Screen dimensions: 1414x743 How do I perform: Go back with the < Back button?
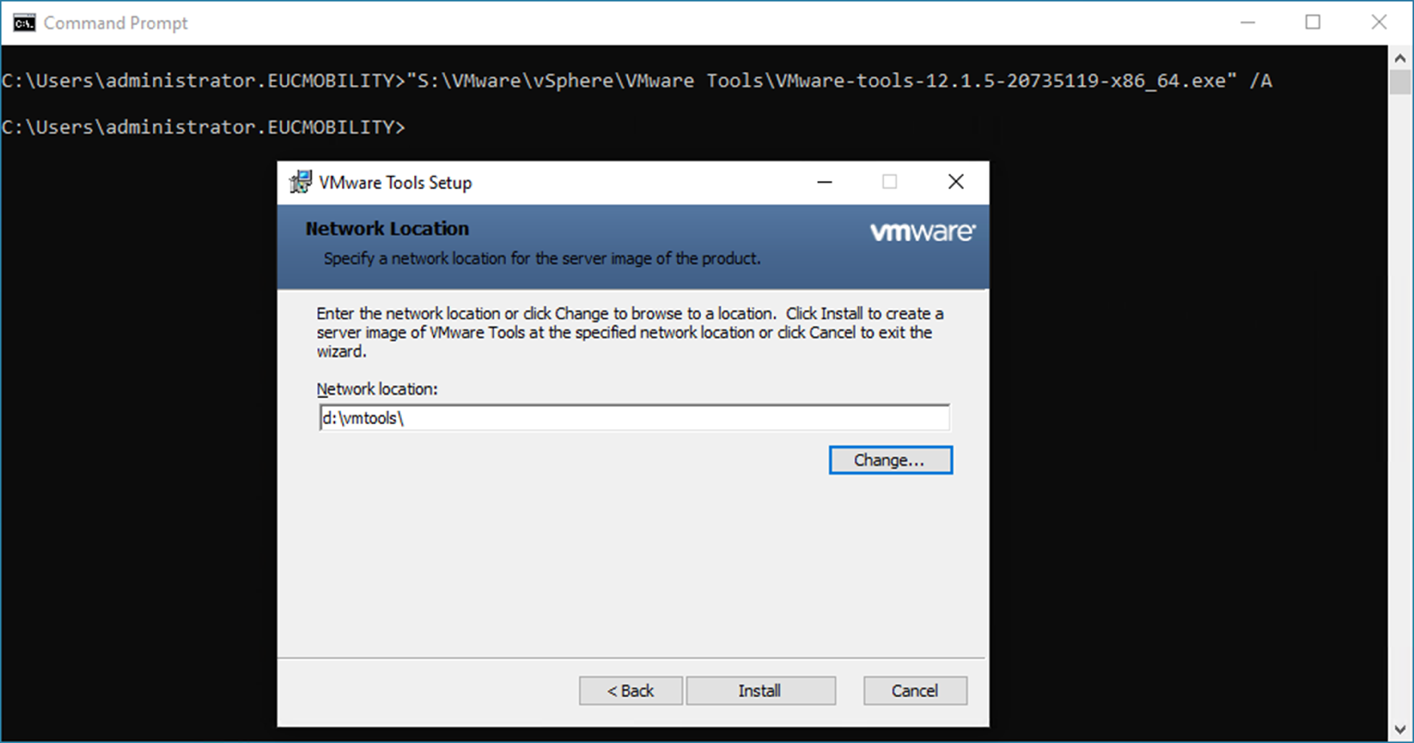pyautogui.click(x=630, y=691)
